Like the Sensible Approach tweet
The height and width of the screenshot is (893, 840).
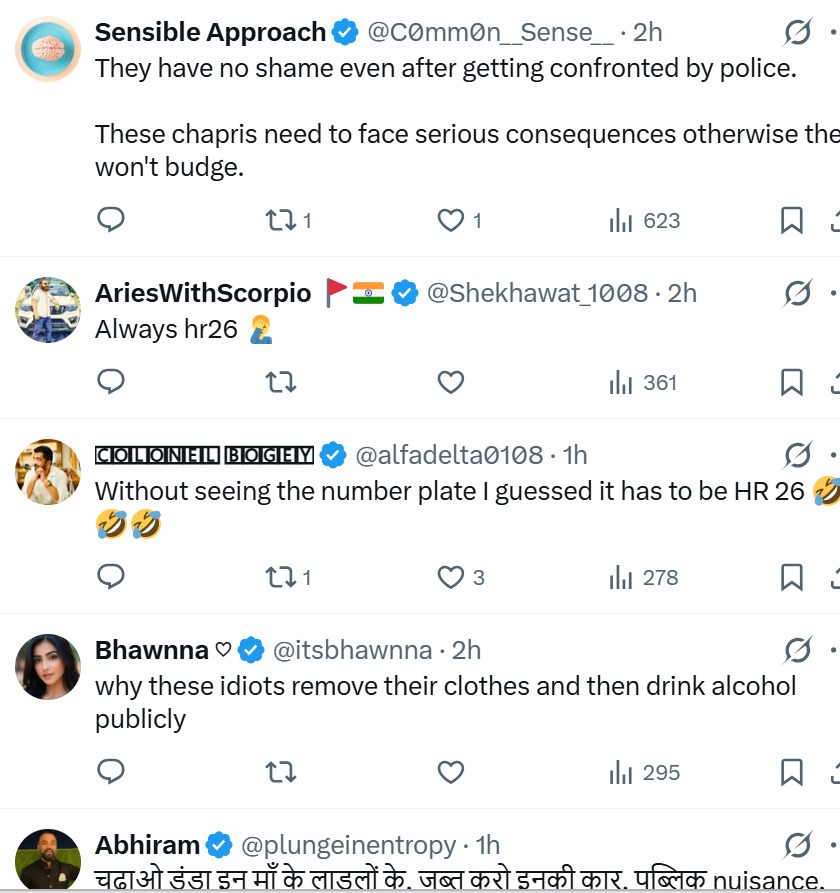tap(452, 220)
